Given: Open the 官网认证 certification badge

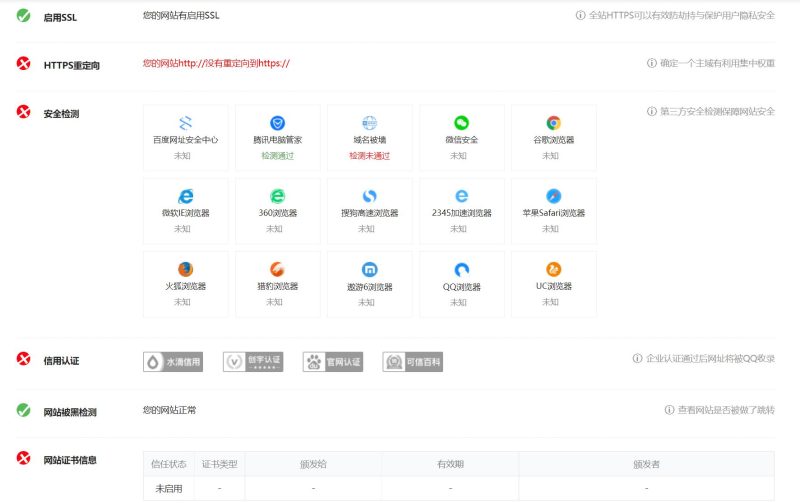Looking at the screenshot, I should click(x=333, y=362).
